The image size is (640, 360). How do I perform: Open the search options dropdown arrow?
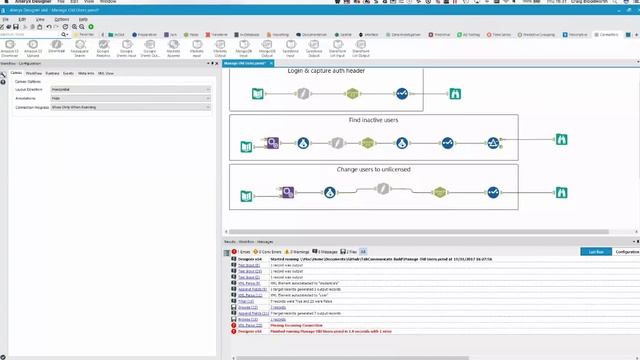click(x=67, y=35)
